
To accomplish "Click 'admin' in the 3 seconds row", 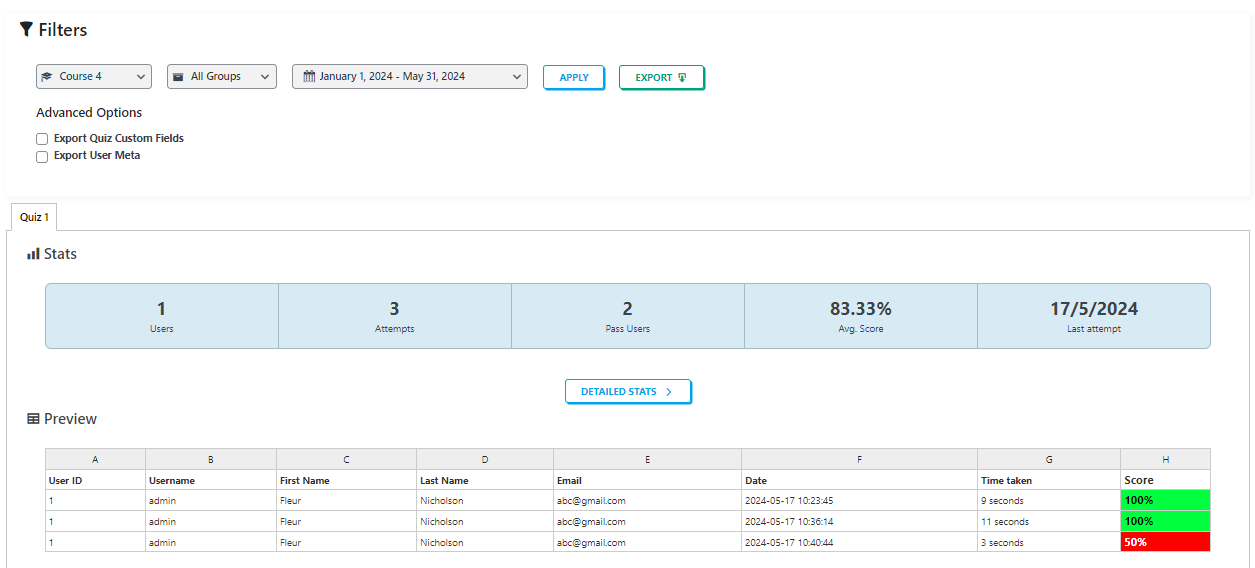I will pos(162,543).
